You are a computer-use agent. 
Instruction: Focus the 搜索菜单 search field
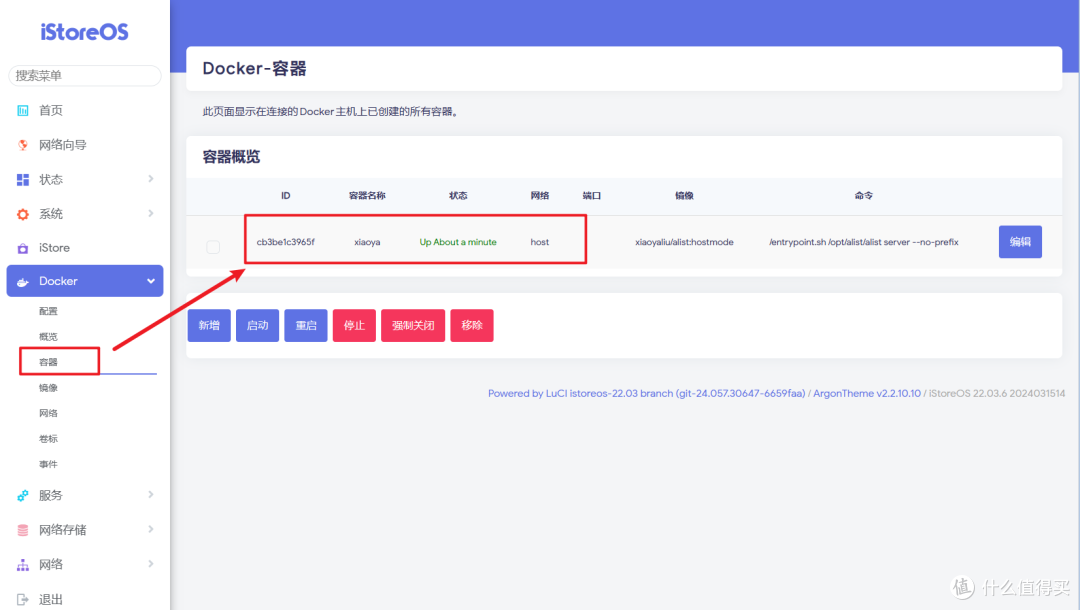(x=85, y=76)
